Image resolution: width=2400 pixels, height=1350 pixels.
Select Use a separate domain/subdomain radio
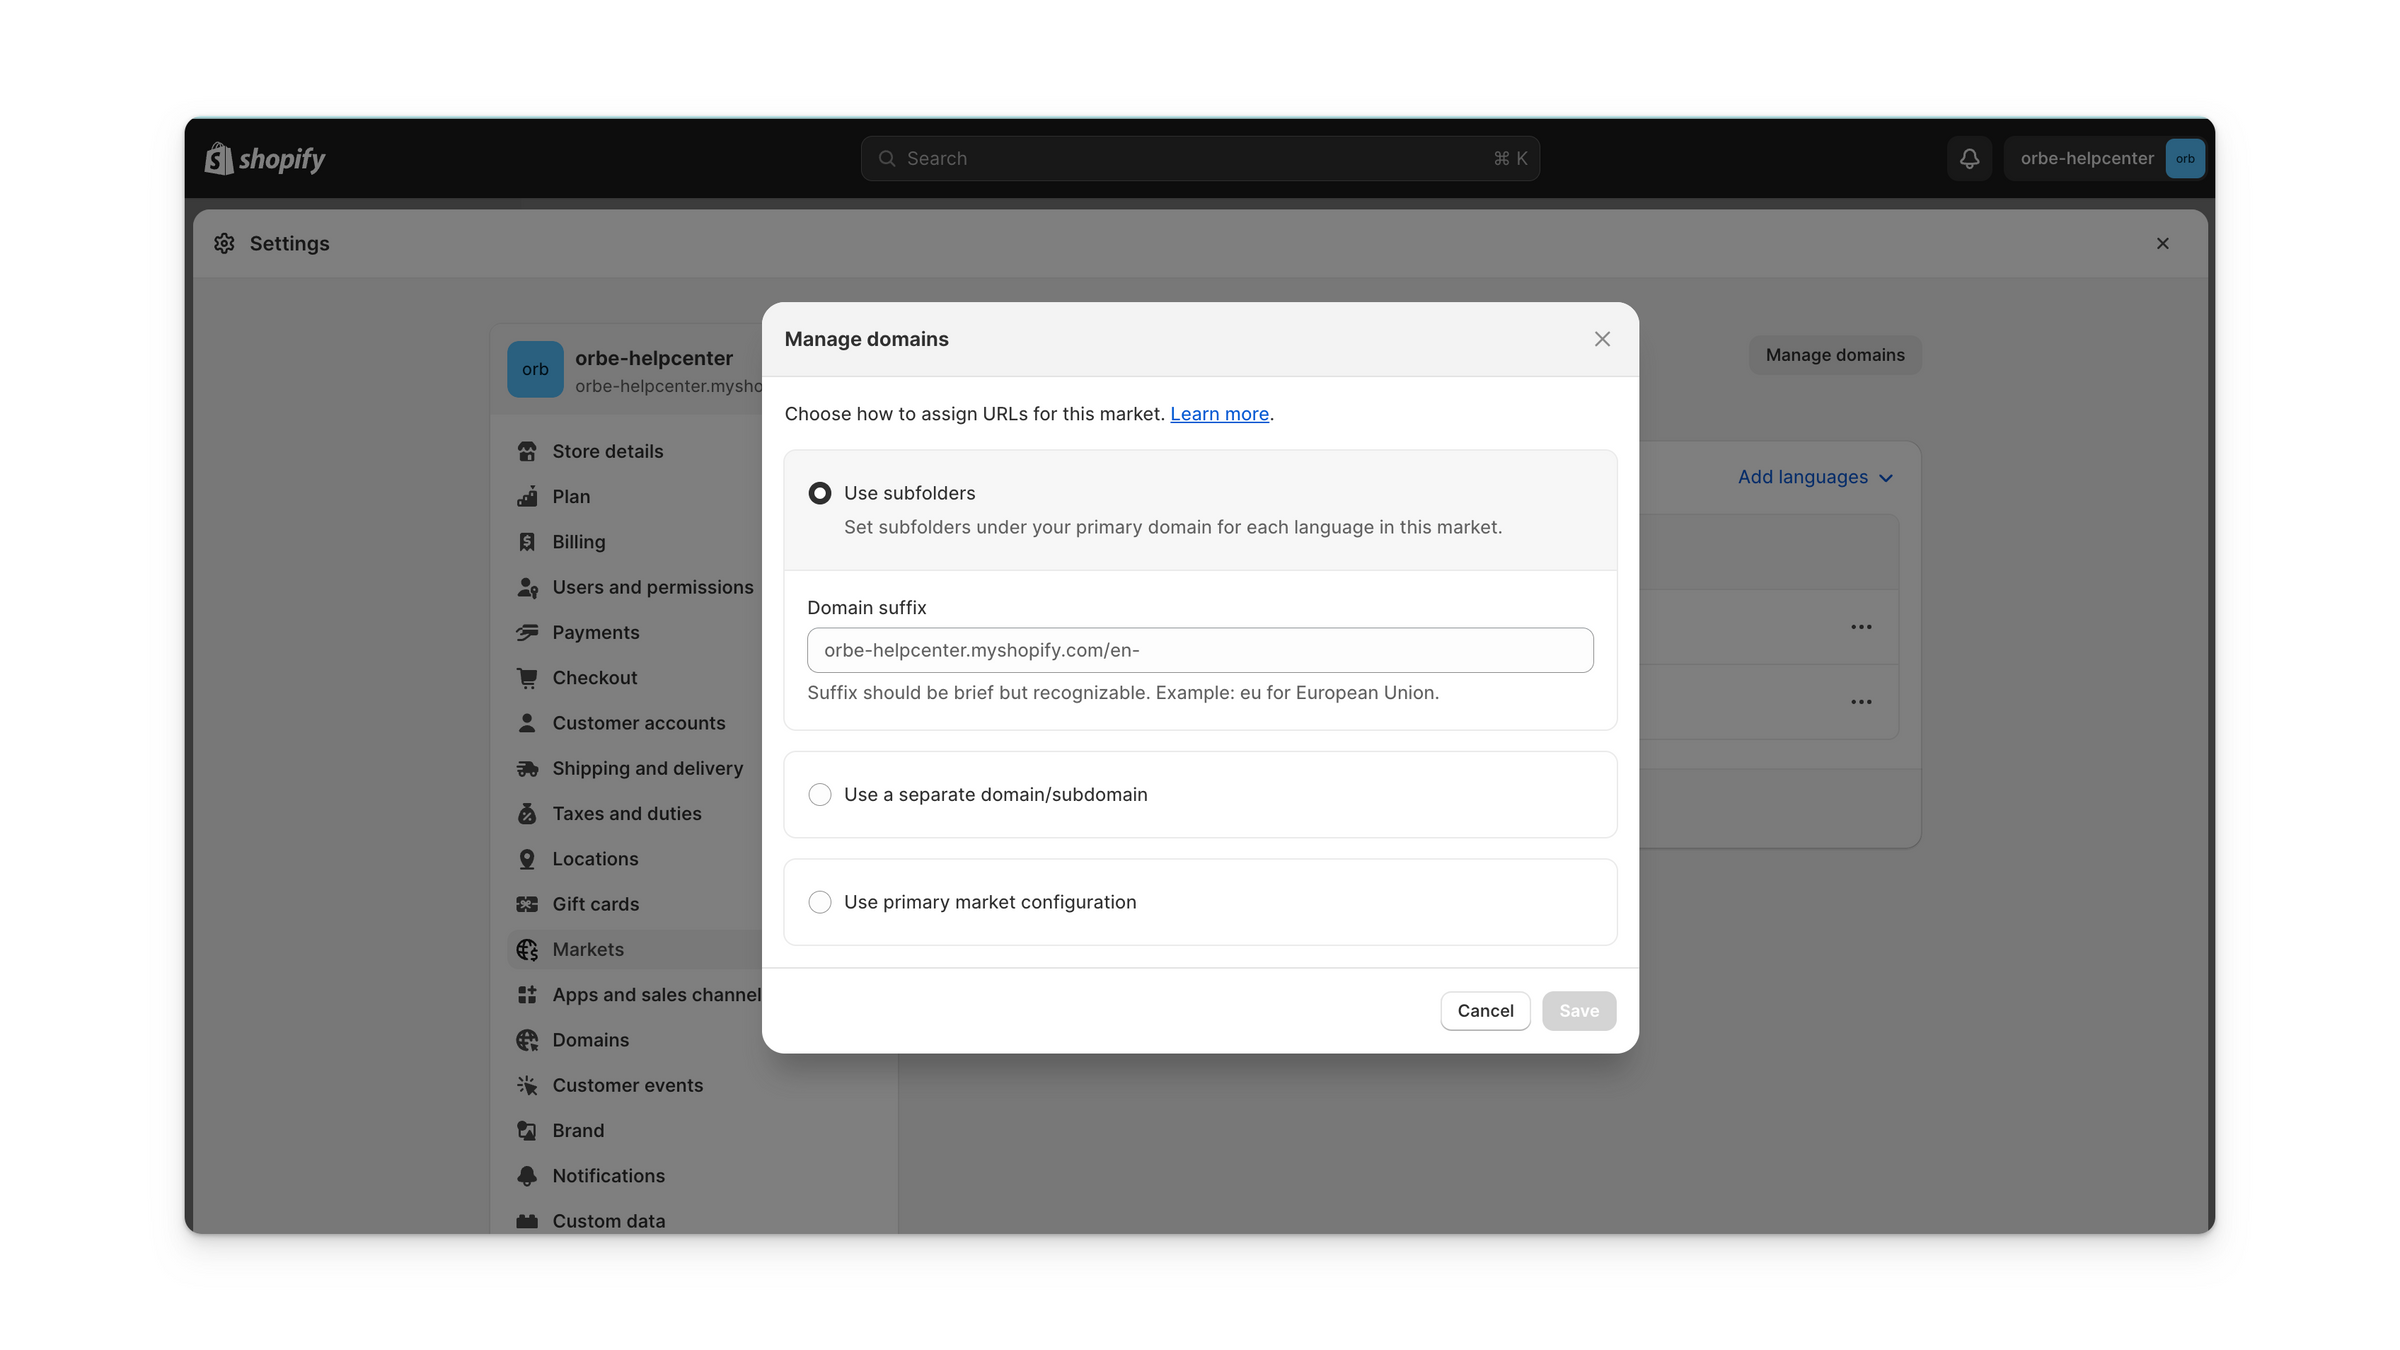click(x=820, y=795)
